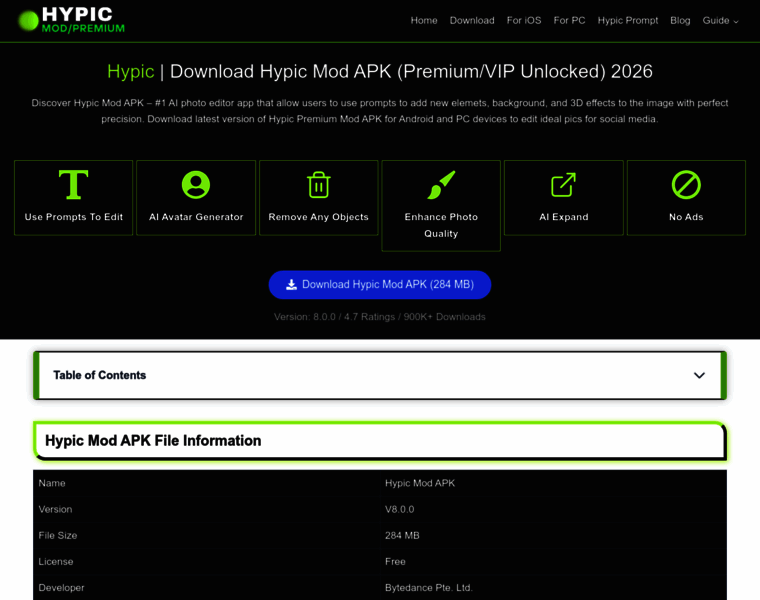Navigate to For iOS page
Image resolution: width=760 pixels, height=600 pixels.
tap(524, 21)
